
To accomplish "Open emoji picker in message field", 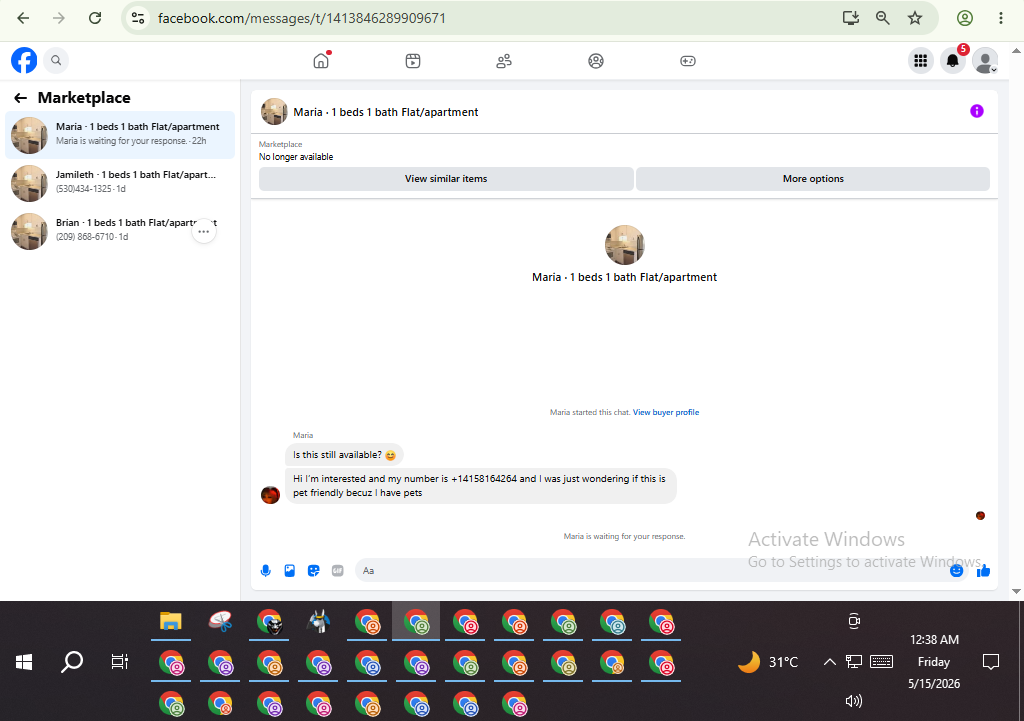I will [956, 571].
